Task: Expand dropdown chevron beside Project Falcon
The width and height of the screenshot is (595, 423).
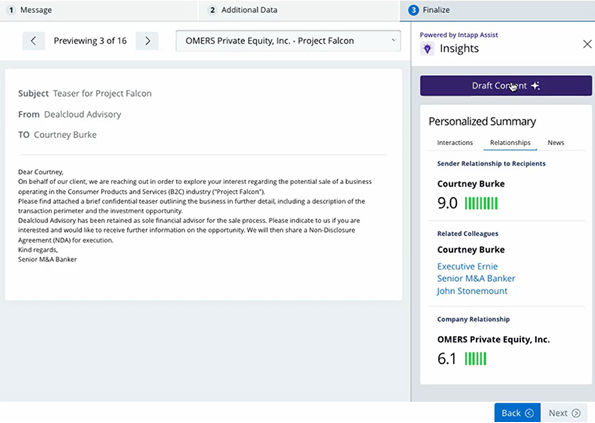Action: pyautogui.click(x=394, y=40)
